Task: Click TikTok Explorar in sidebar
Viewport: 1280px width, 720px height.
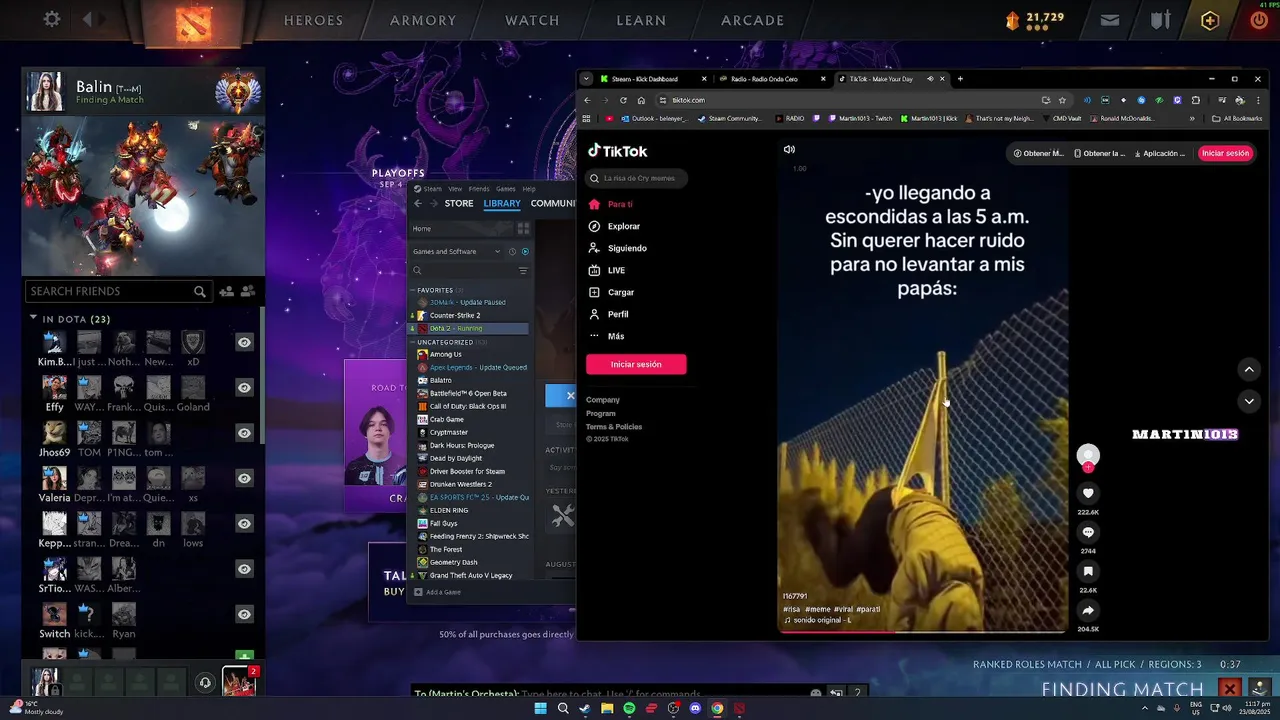Action: [623, 226]
